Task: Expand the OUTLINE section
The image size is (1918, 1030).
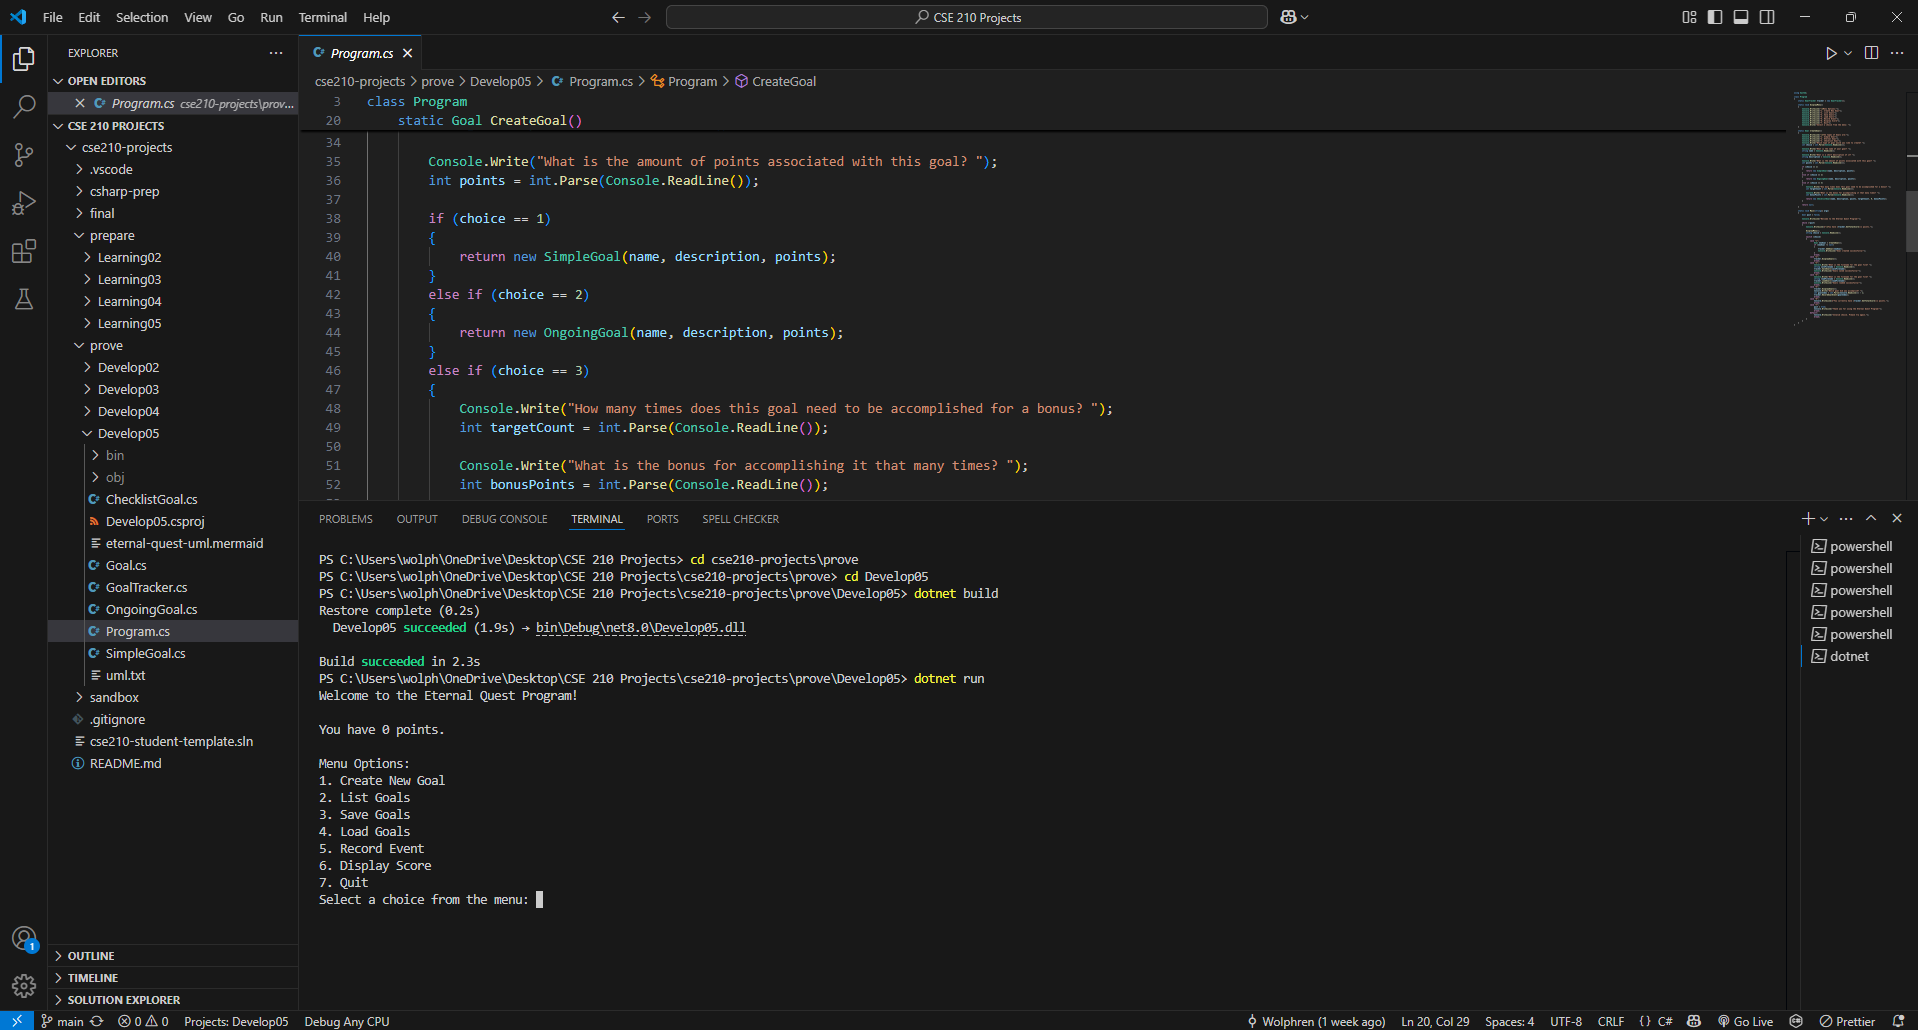Action: tap(91, 956)
